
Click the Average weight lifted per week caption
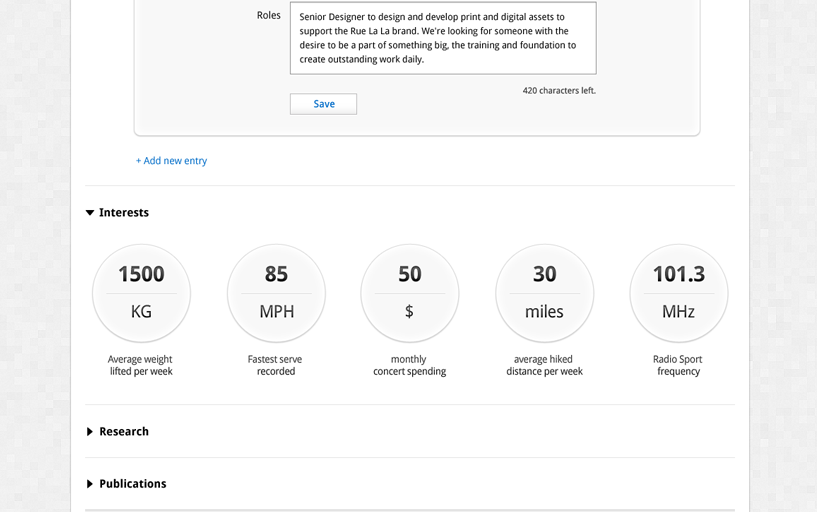tap(140, 365)
